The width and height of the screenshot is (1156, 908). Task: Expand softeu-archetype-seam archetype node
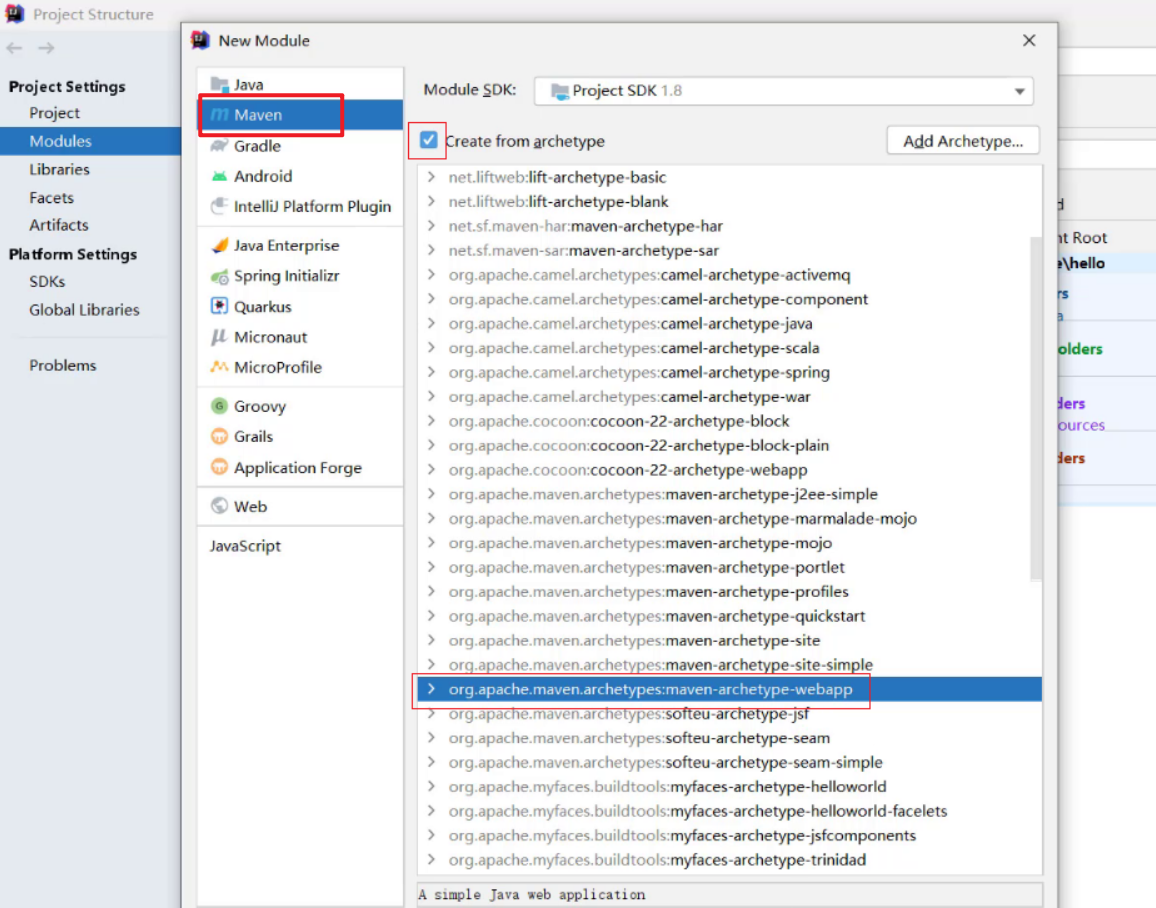tap(431, 737)
